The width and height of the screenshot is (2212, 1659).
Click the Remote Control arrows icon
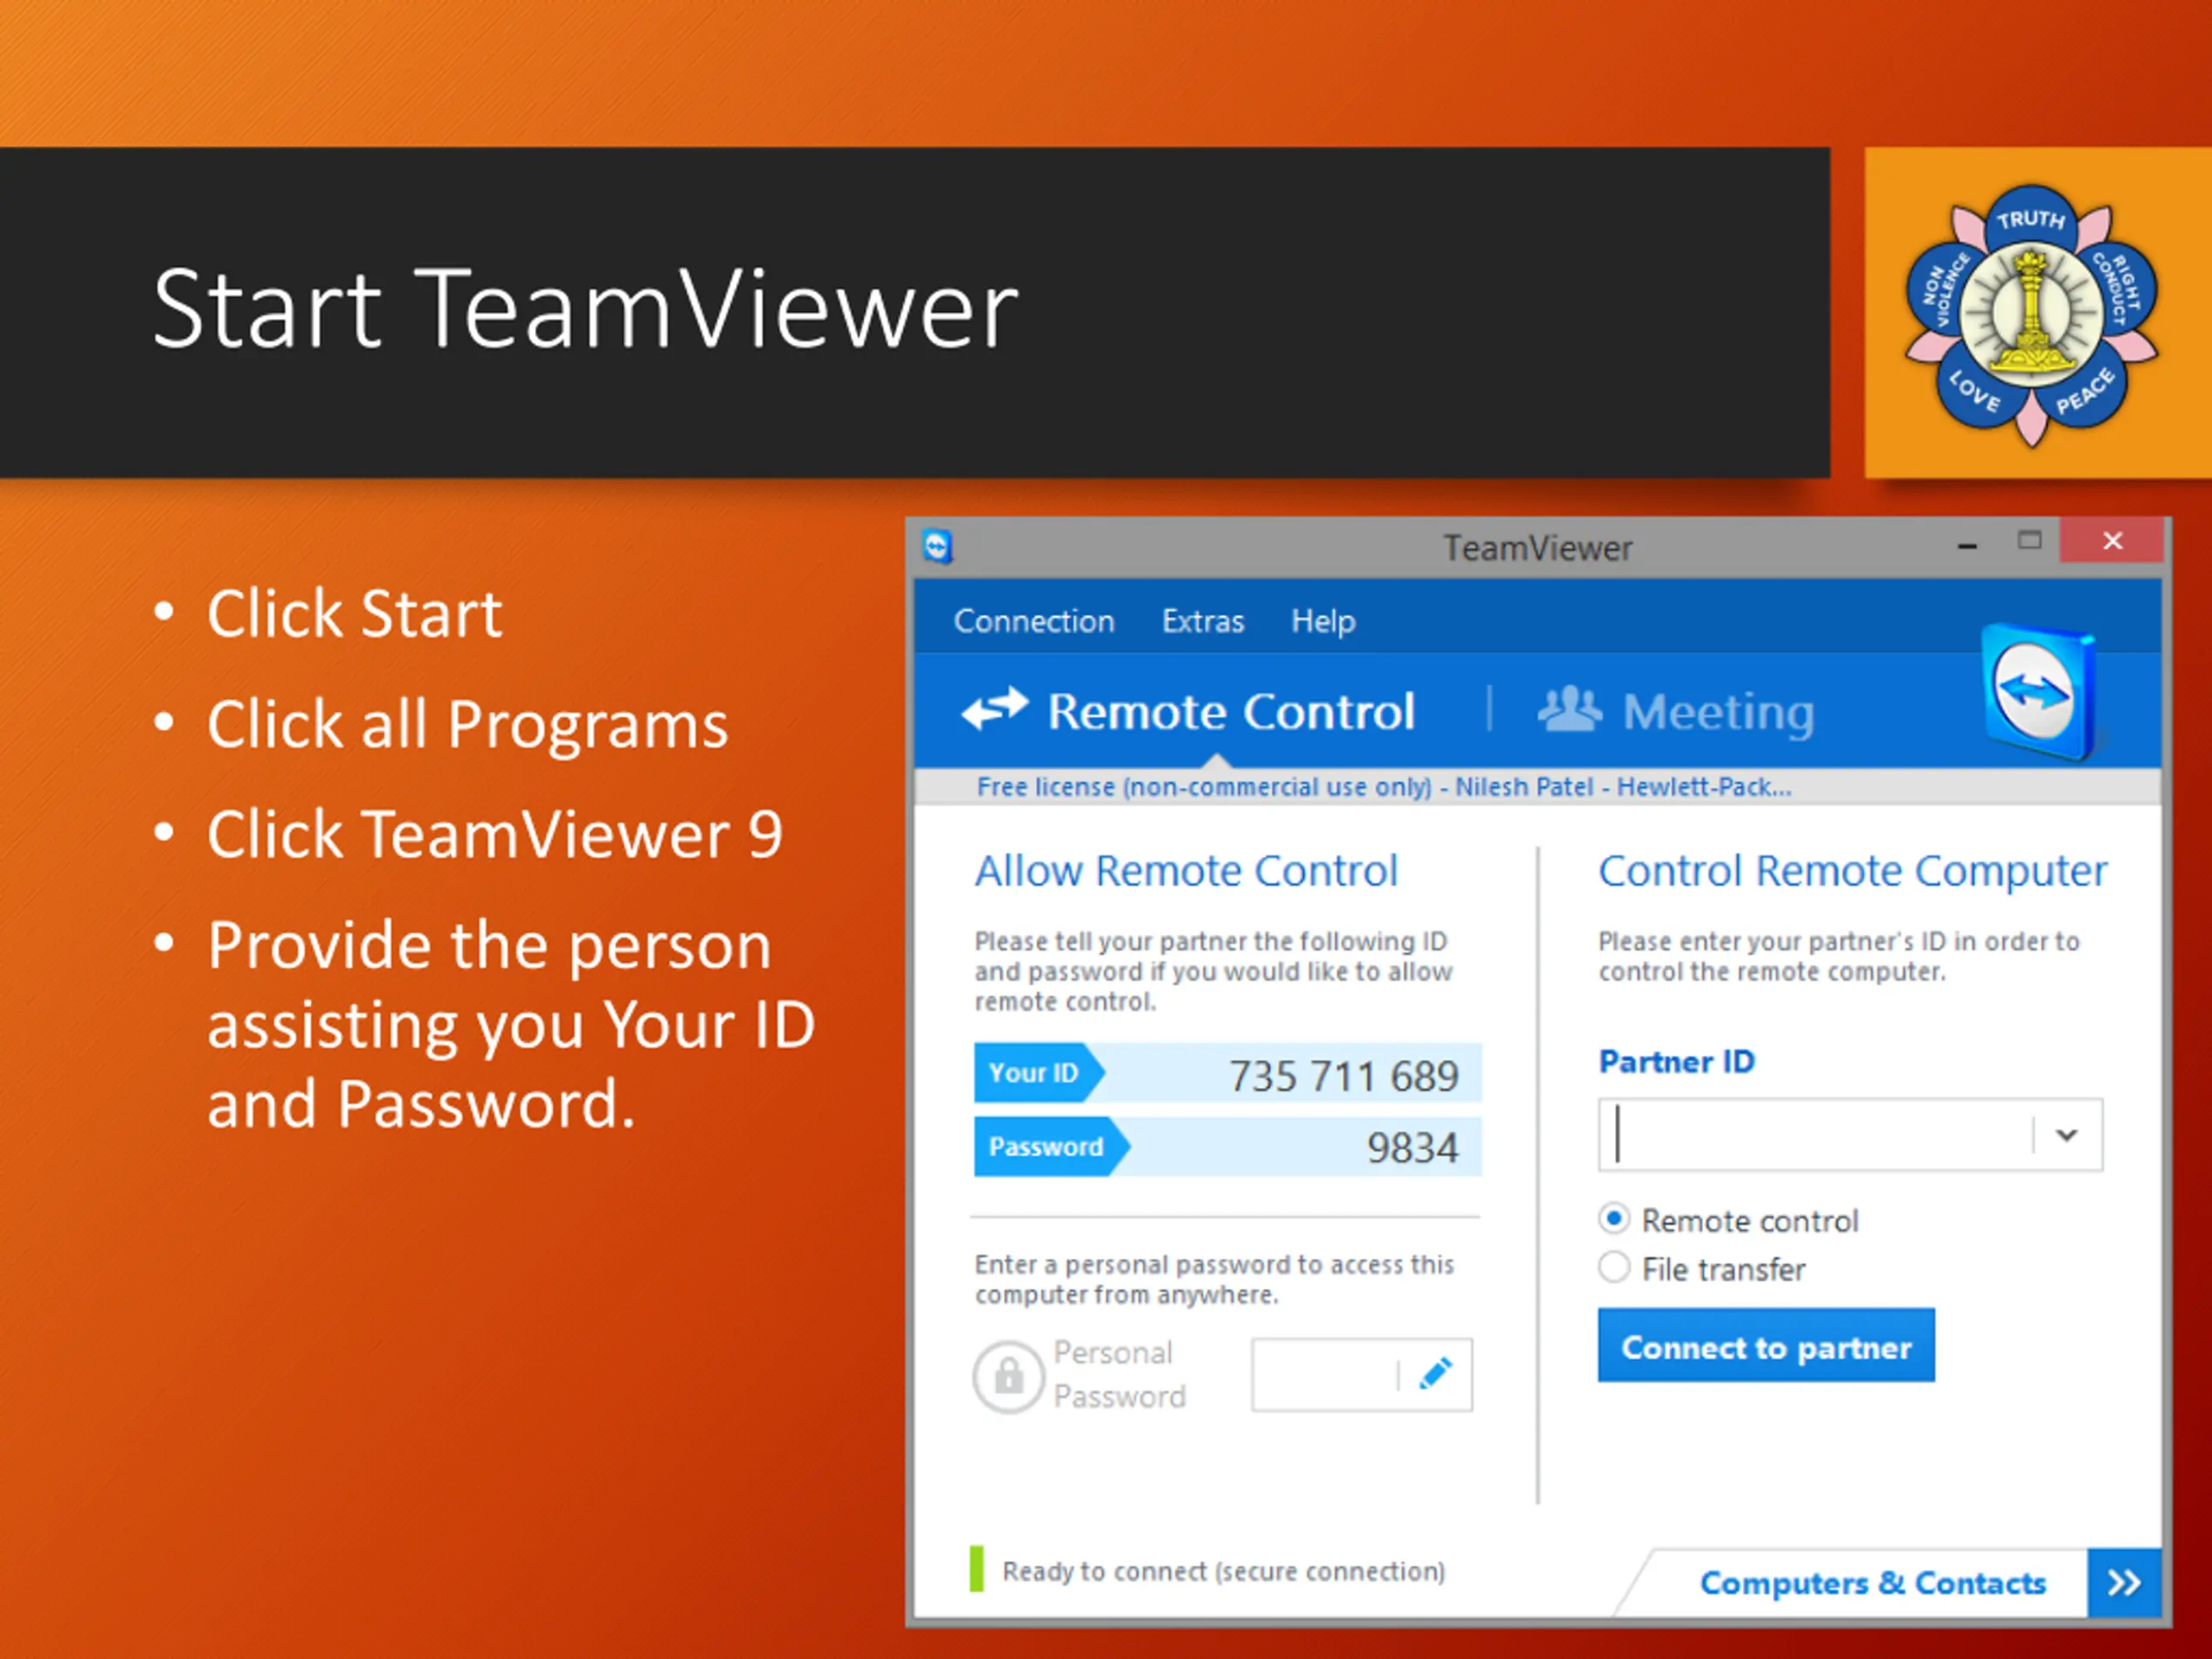pos(994,709)
